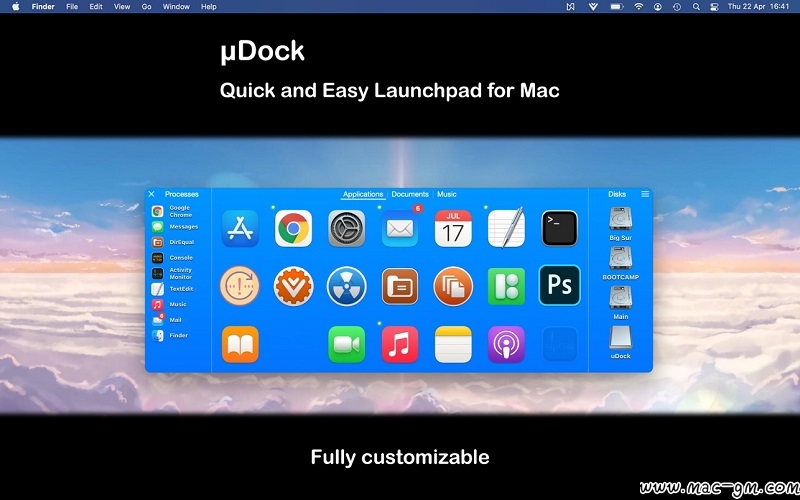Viewport: 800px width, 500px height.
Task: Open the Books app icon
Action: pos(240,344)
